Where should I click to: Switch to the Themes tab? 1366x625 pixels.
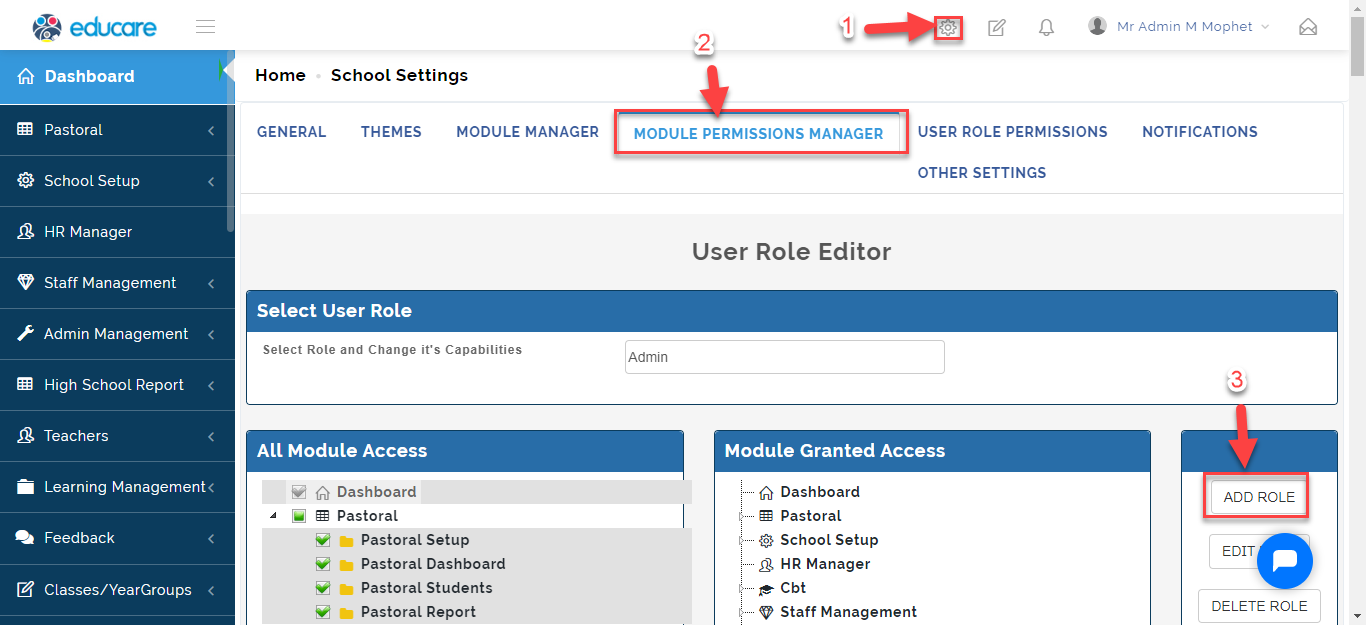click(391, 132)
